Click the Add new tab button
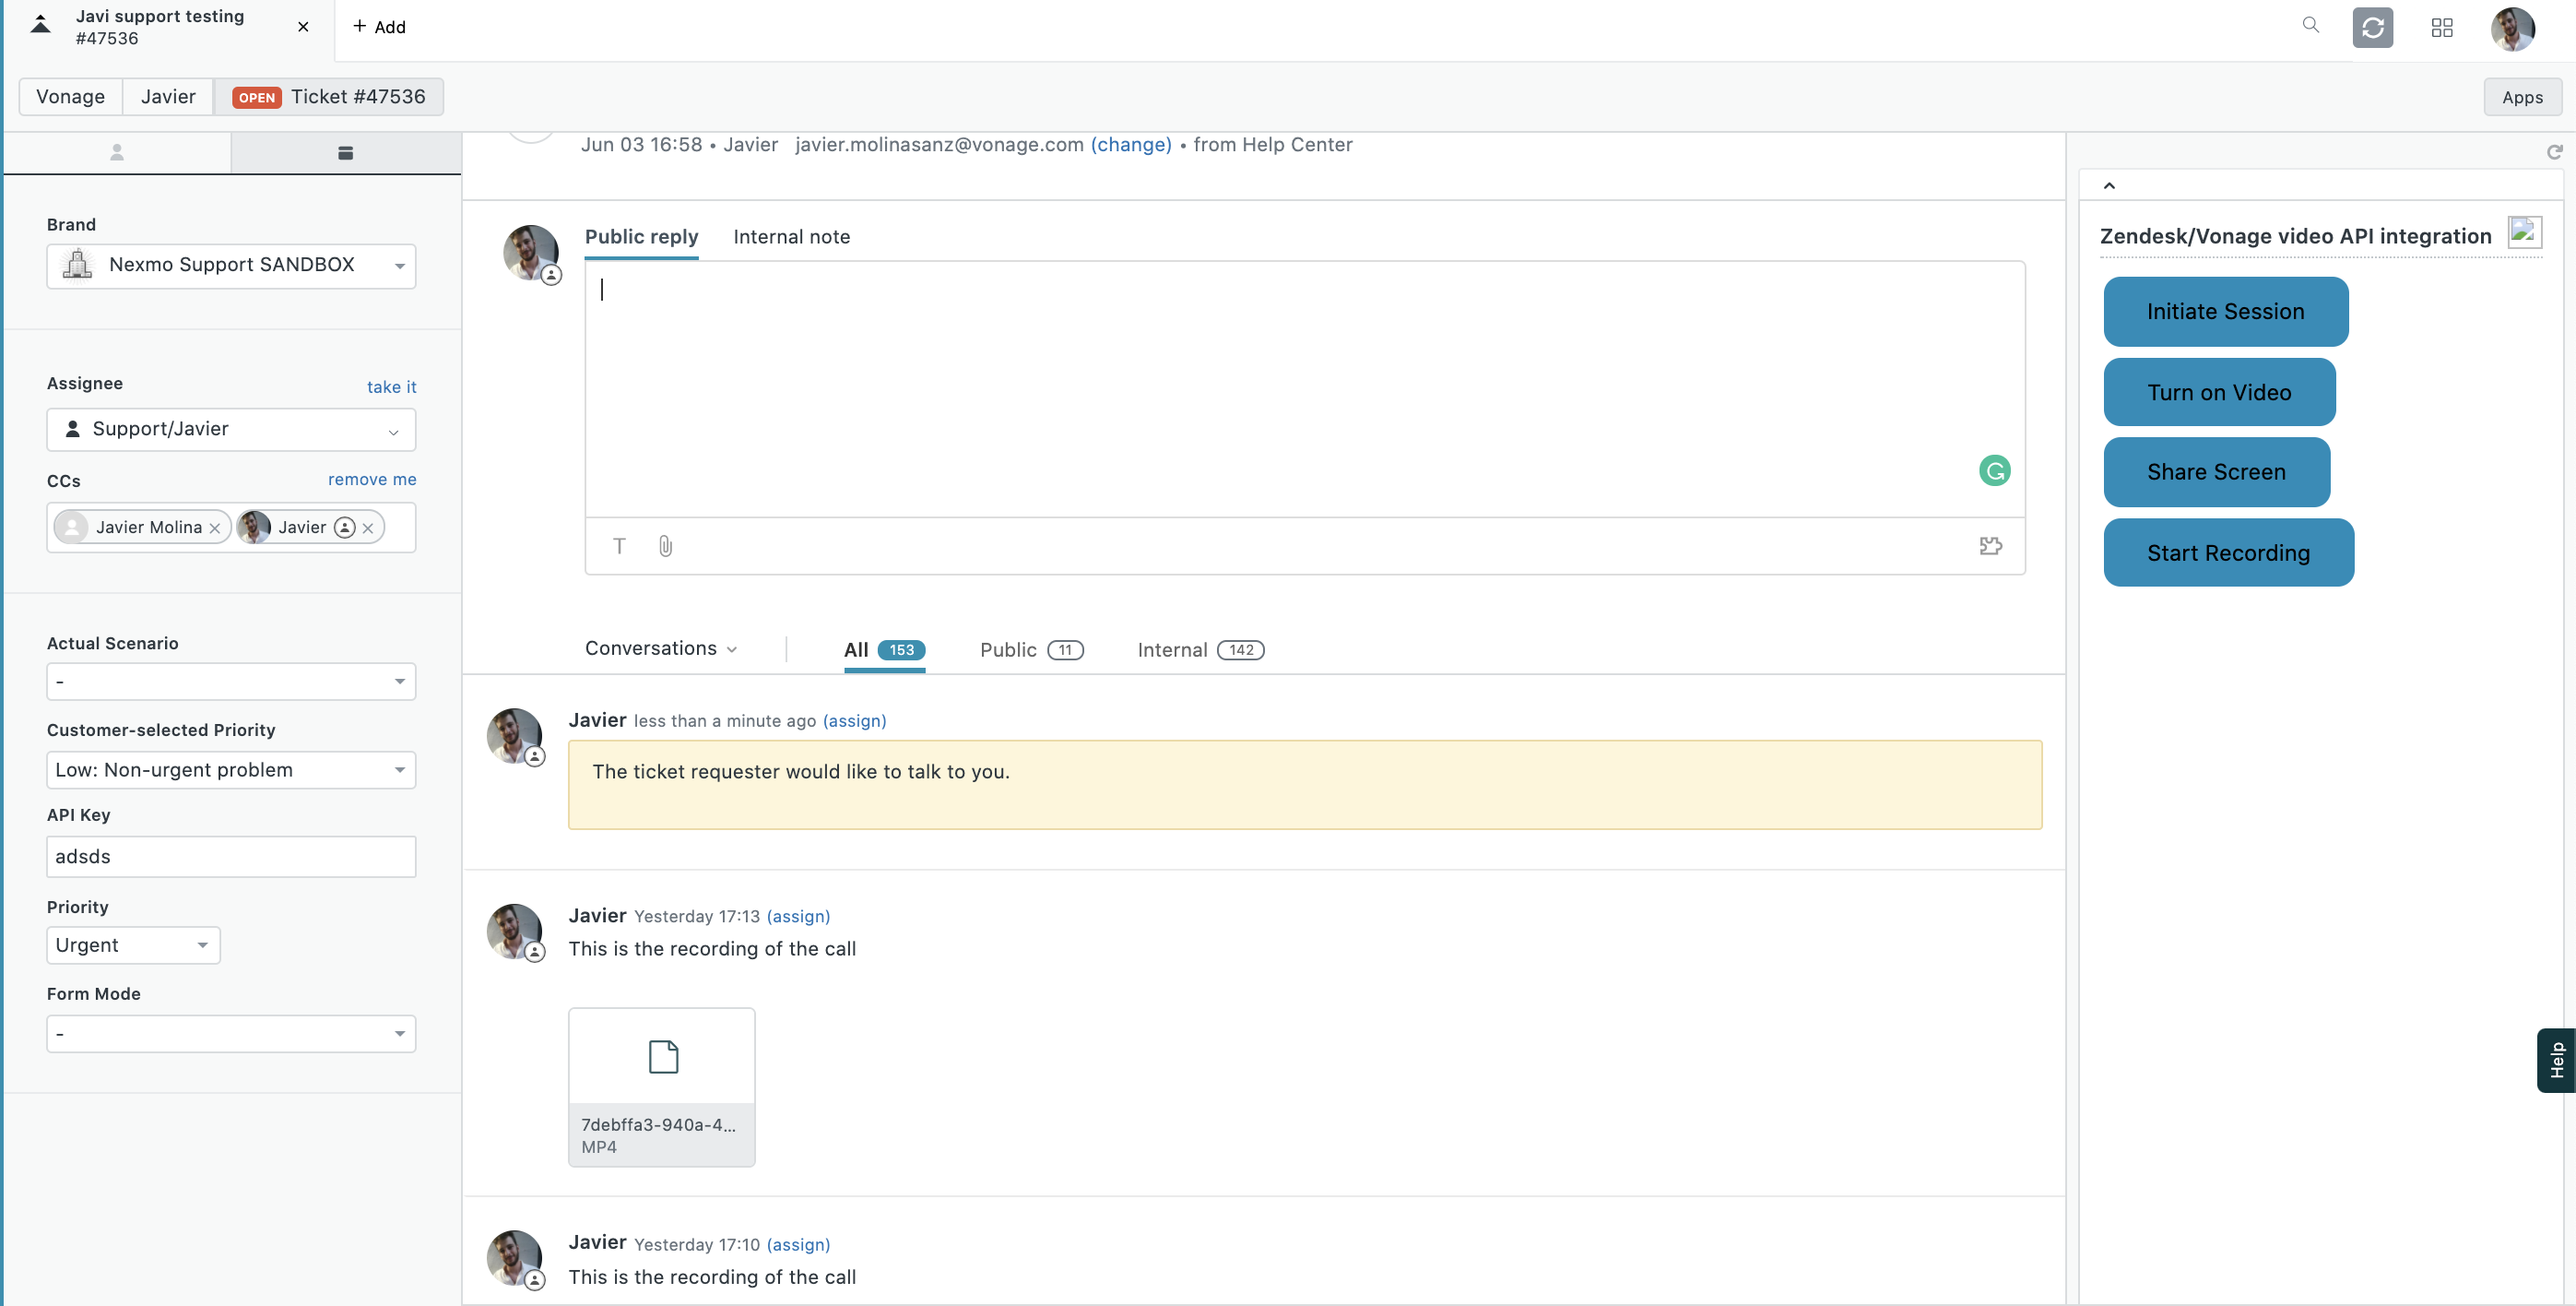 379,27
